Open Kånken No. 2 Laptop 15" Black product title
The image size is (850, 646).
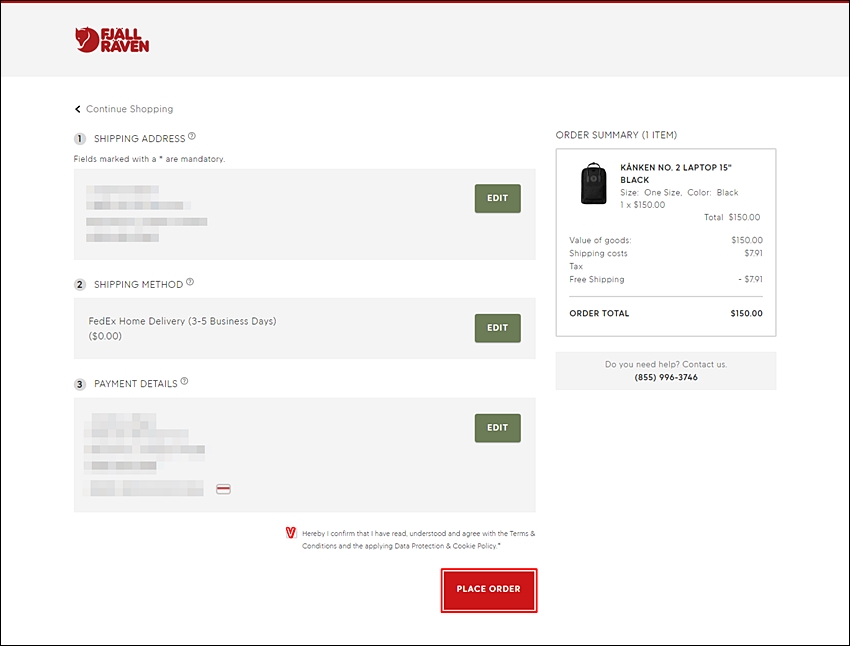click(x=676, y=173)
